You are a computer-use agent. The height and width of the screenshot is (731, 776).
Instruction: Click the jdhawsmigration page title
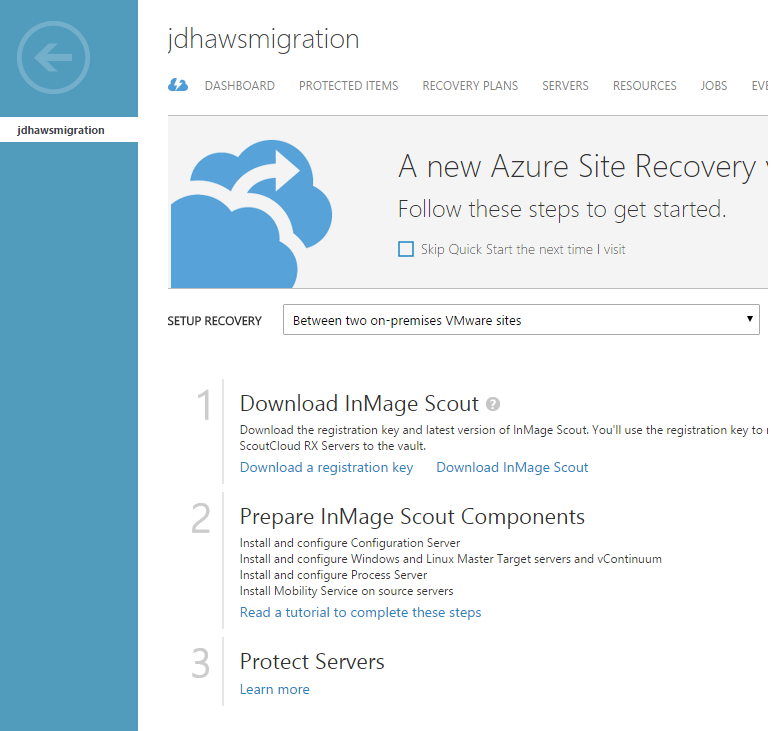pos(263,39)
